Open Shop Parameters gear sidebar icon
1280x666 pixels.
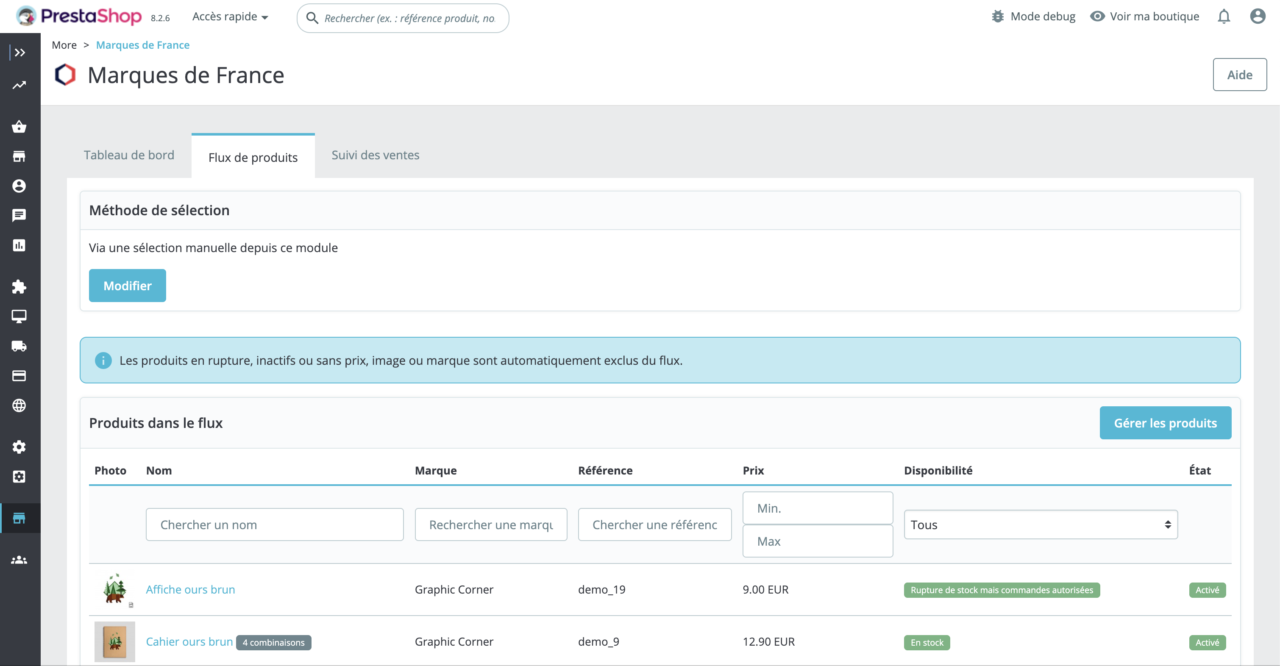[x=19, y=447]
